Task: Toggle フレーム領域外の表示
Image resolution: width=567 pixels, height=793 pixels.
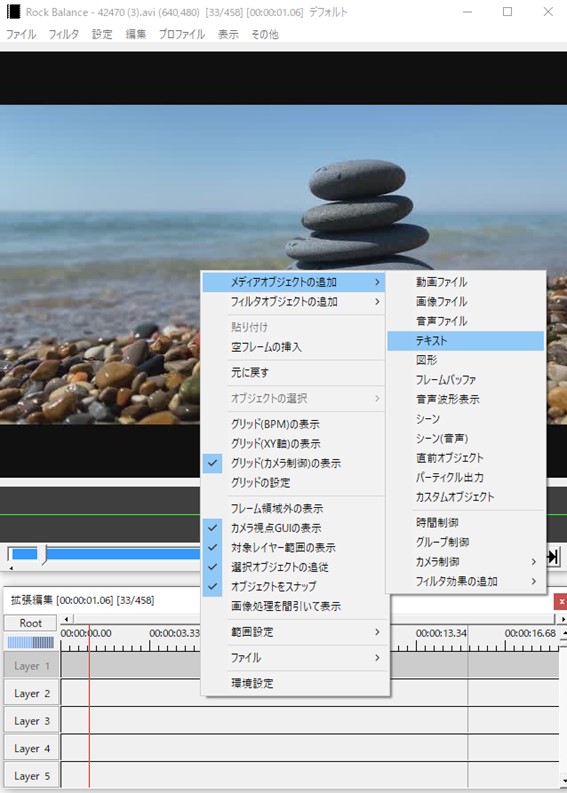Action: 294,509
